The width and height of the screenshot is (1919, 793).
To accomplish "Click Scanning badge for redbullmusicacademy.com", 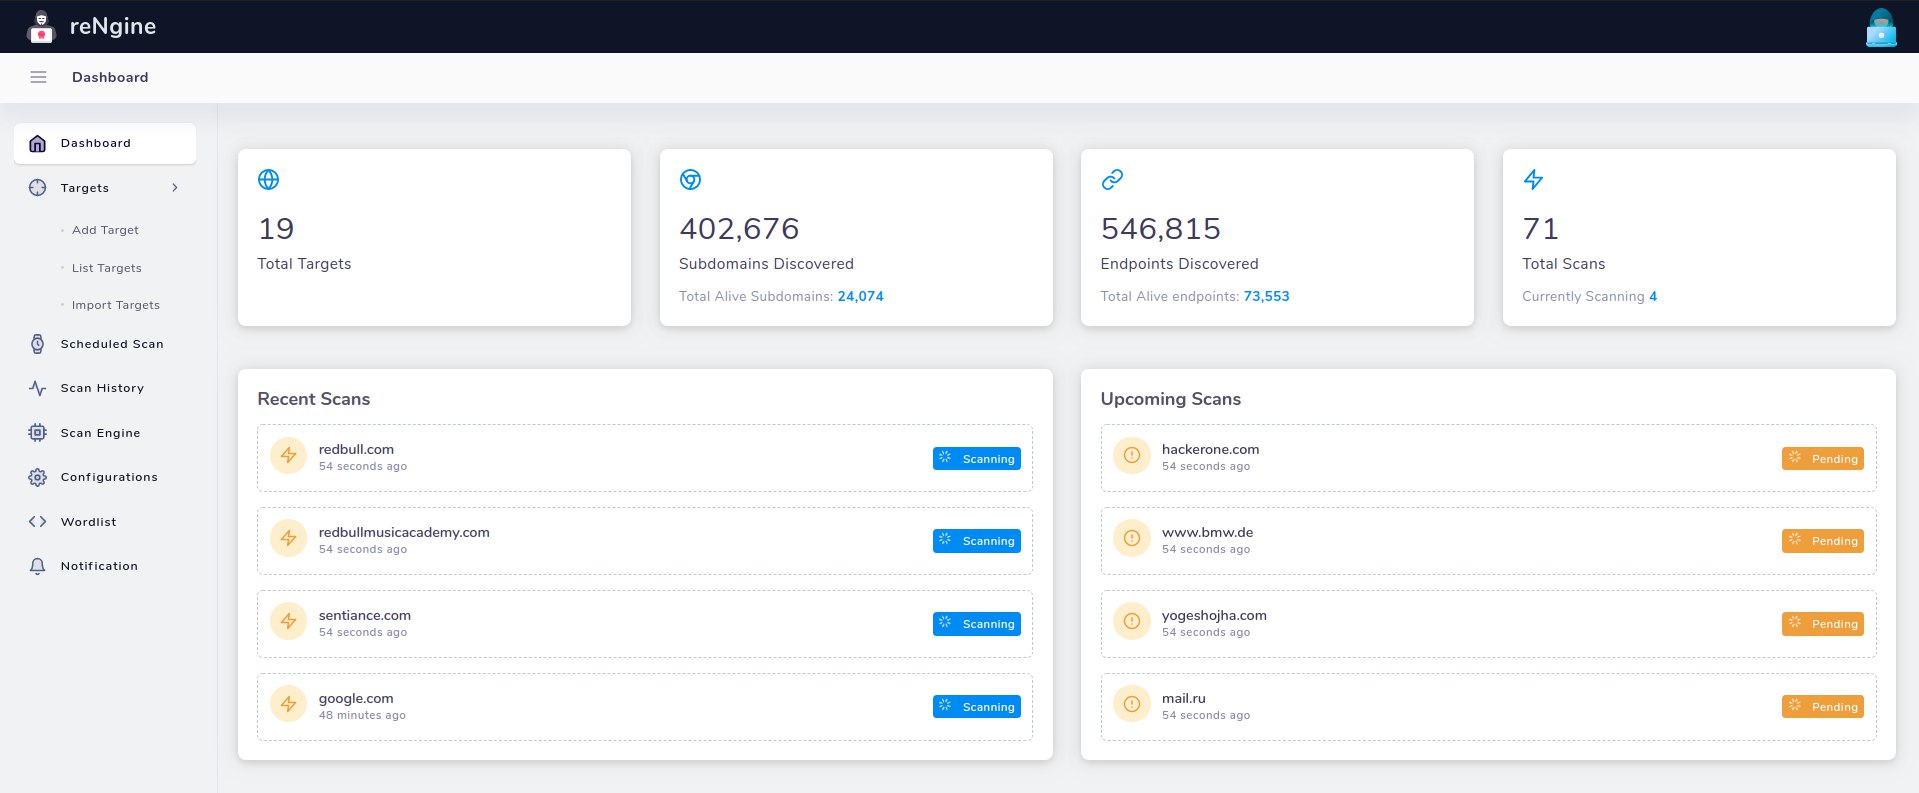I will coord(977,540).
